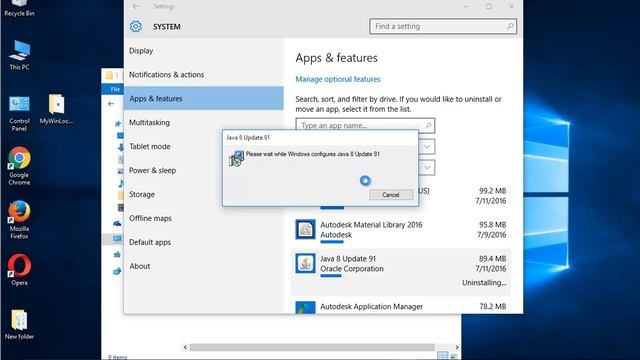
Task: Click the Find a setting search field
Action: [x=443, y=26]
